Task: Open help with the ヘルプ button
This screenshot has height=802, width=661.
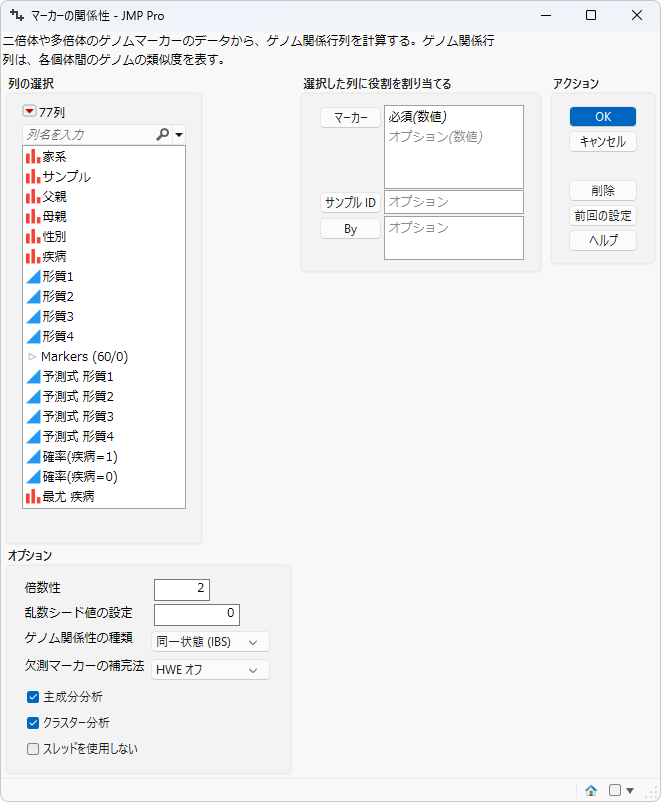Action: tap(603, 240)
